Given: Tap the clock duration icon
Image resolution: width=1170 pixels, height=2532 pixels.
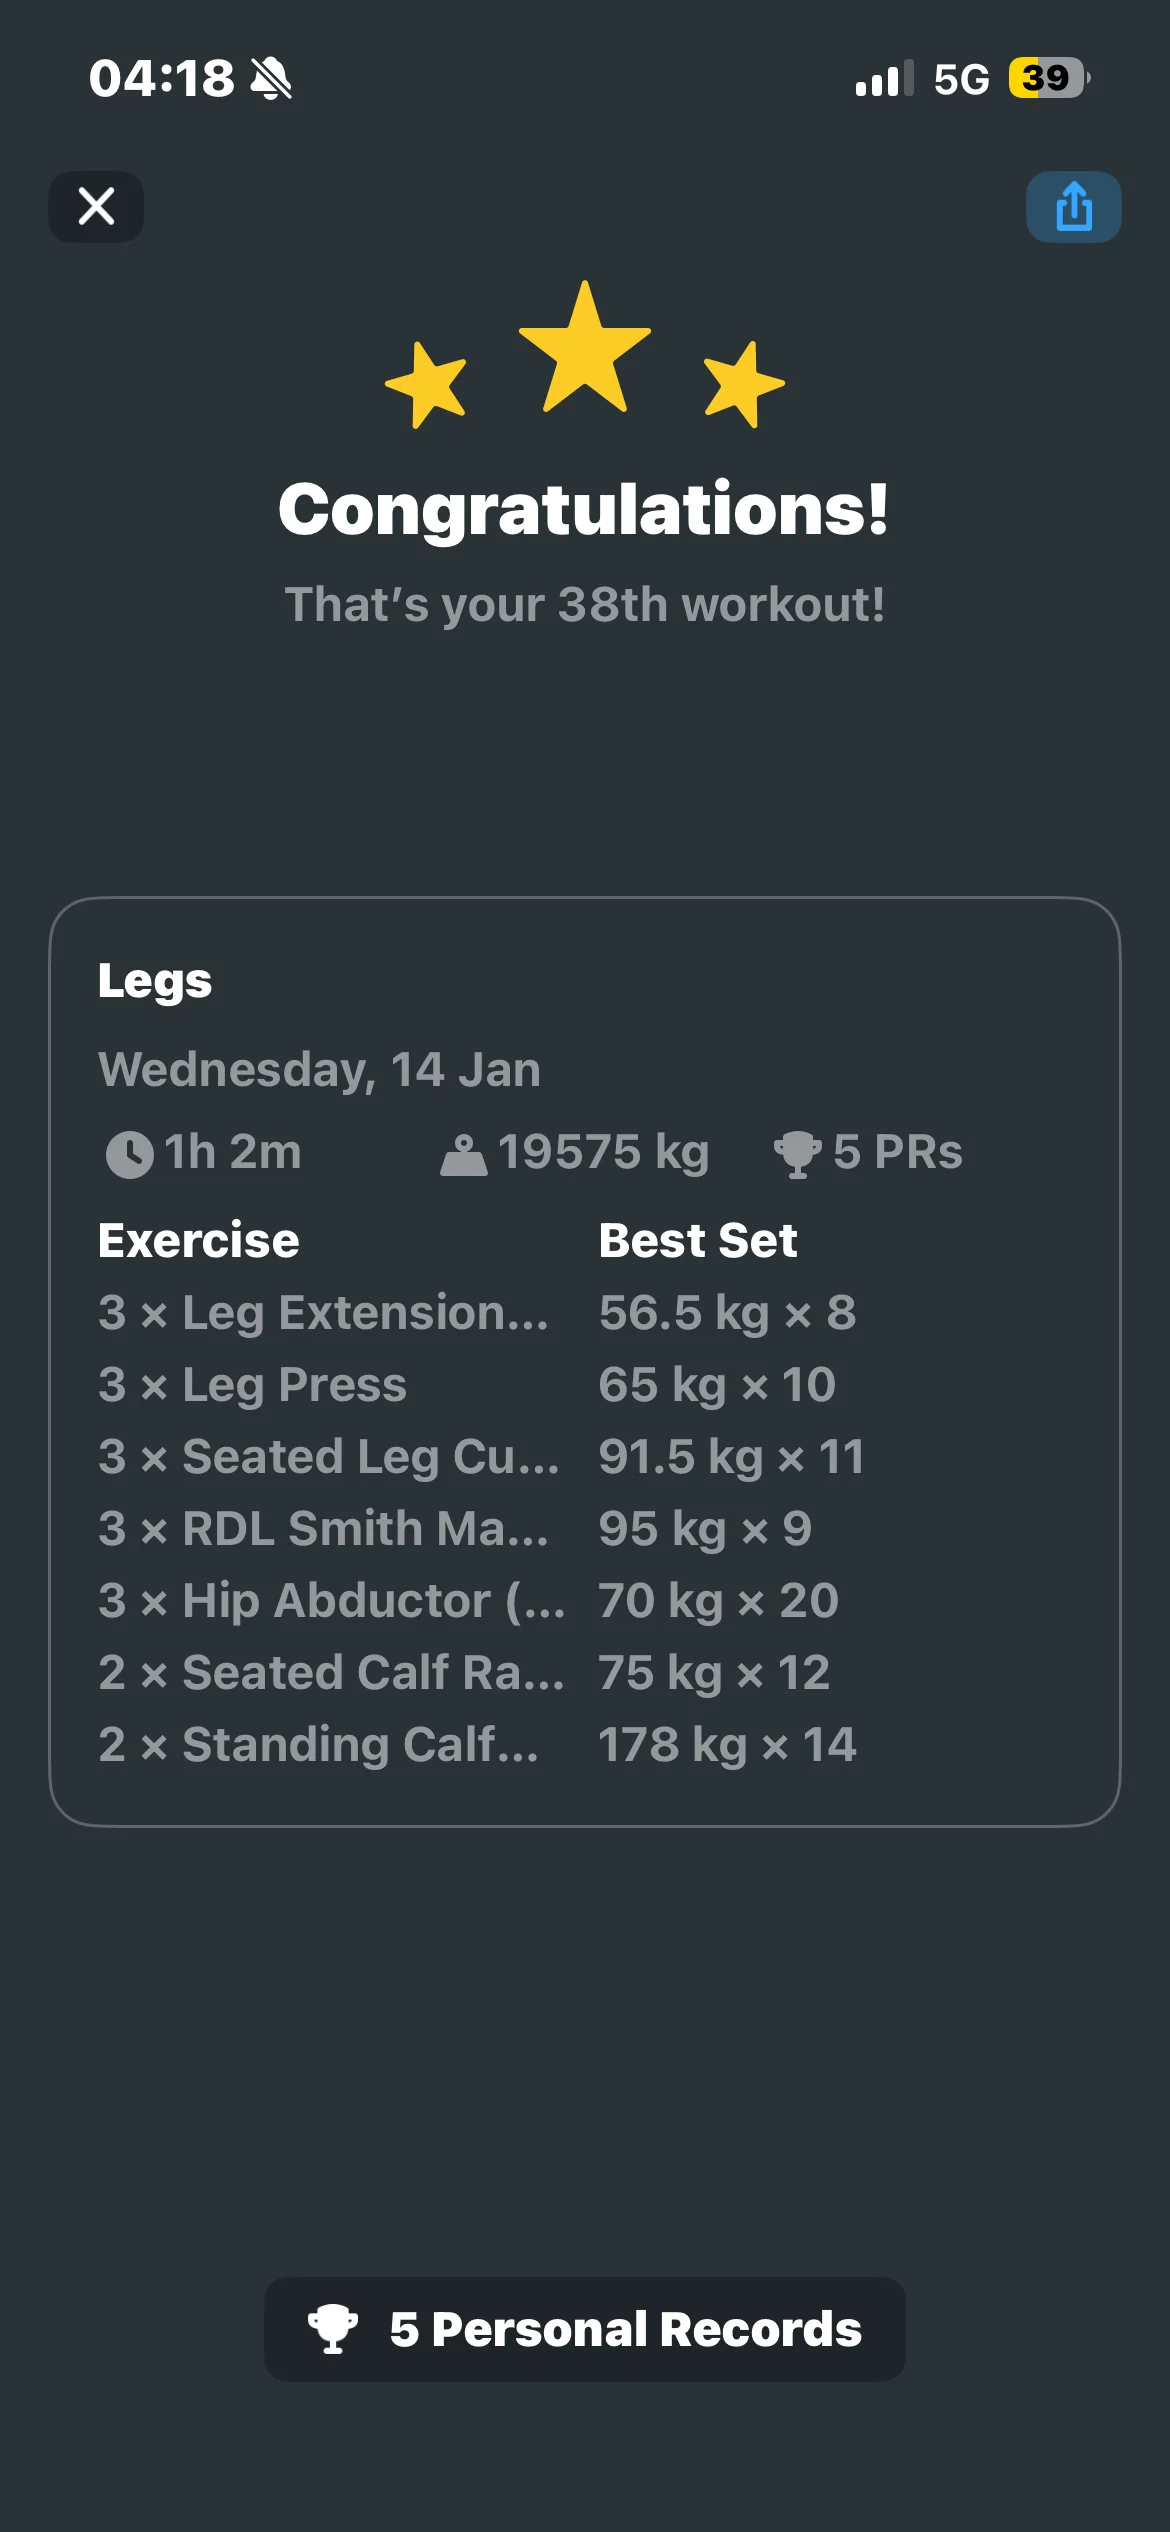Looking at the screenshot, I should pyautogui.click(x=130, y=1154).
